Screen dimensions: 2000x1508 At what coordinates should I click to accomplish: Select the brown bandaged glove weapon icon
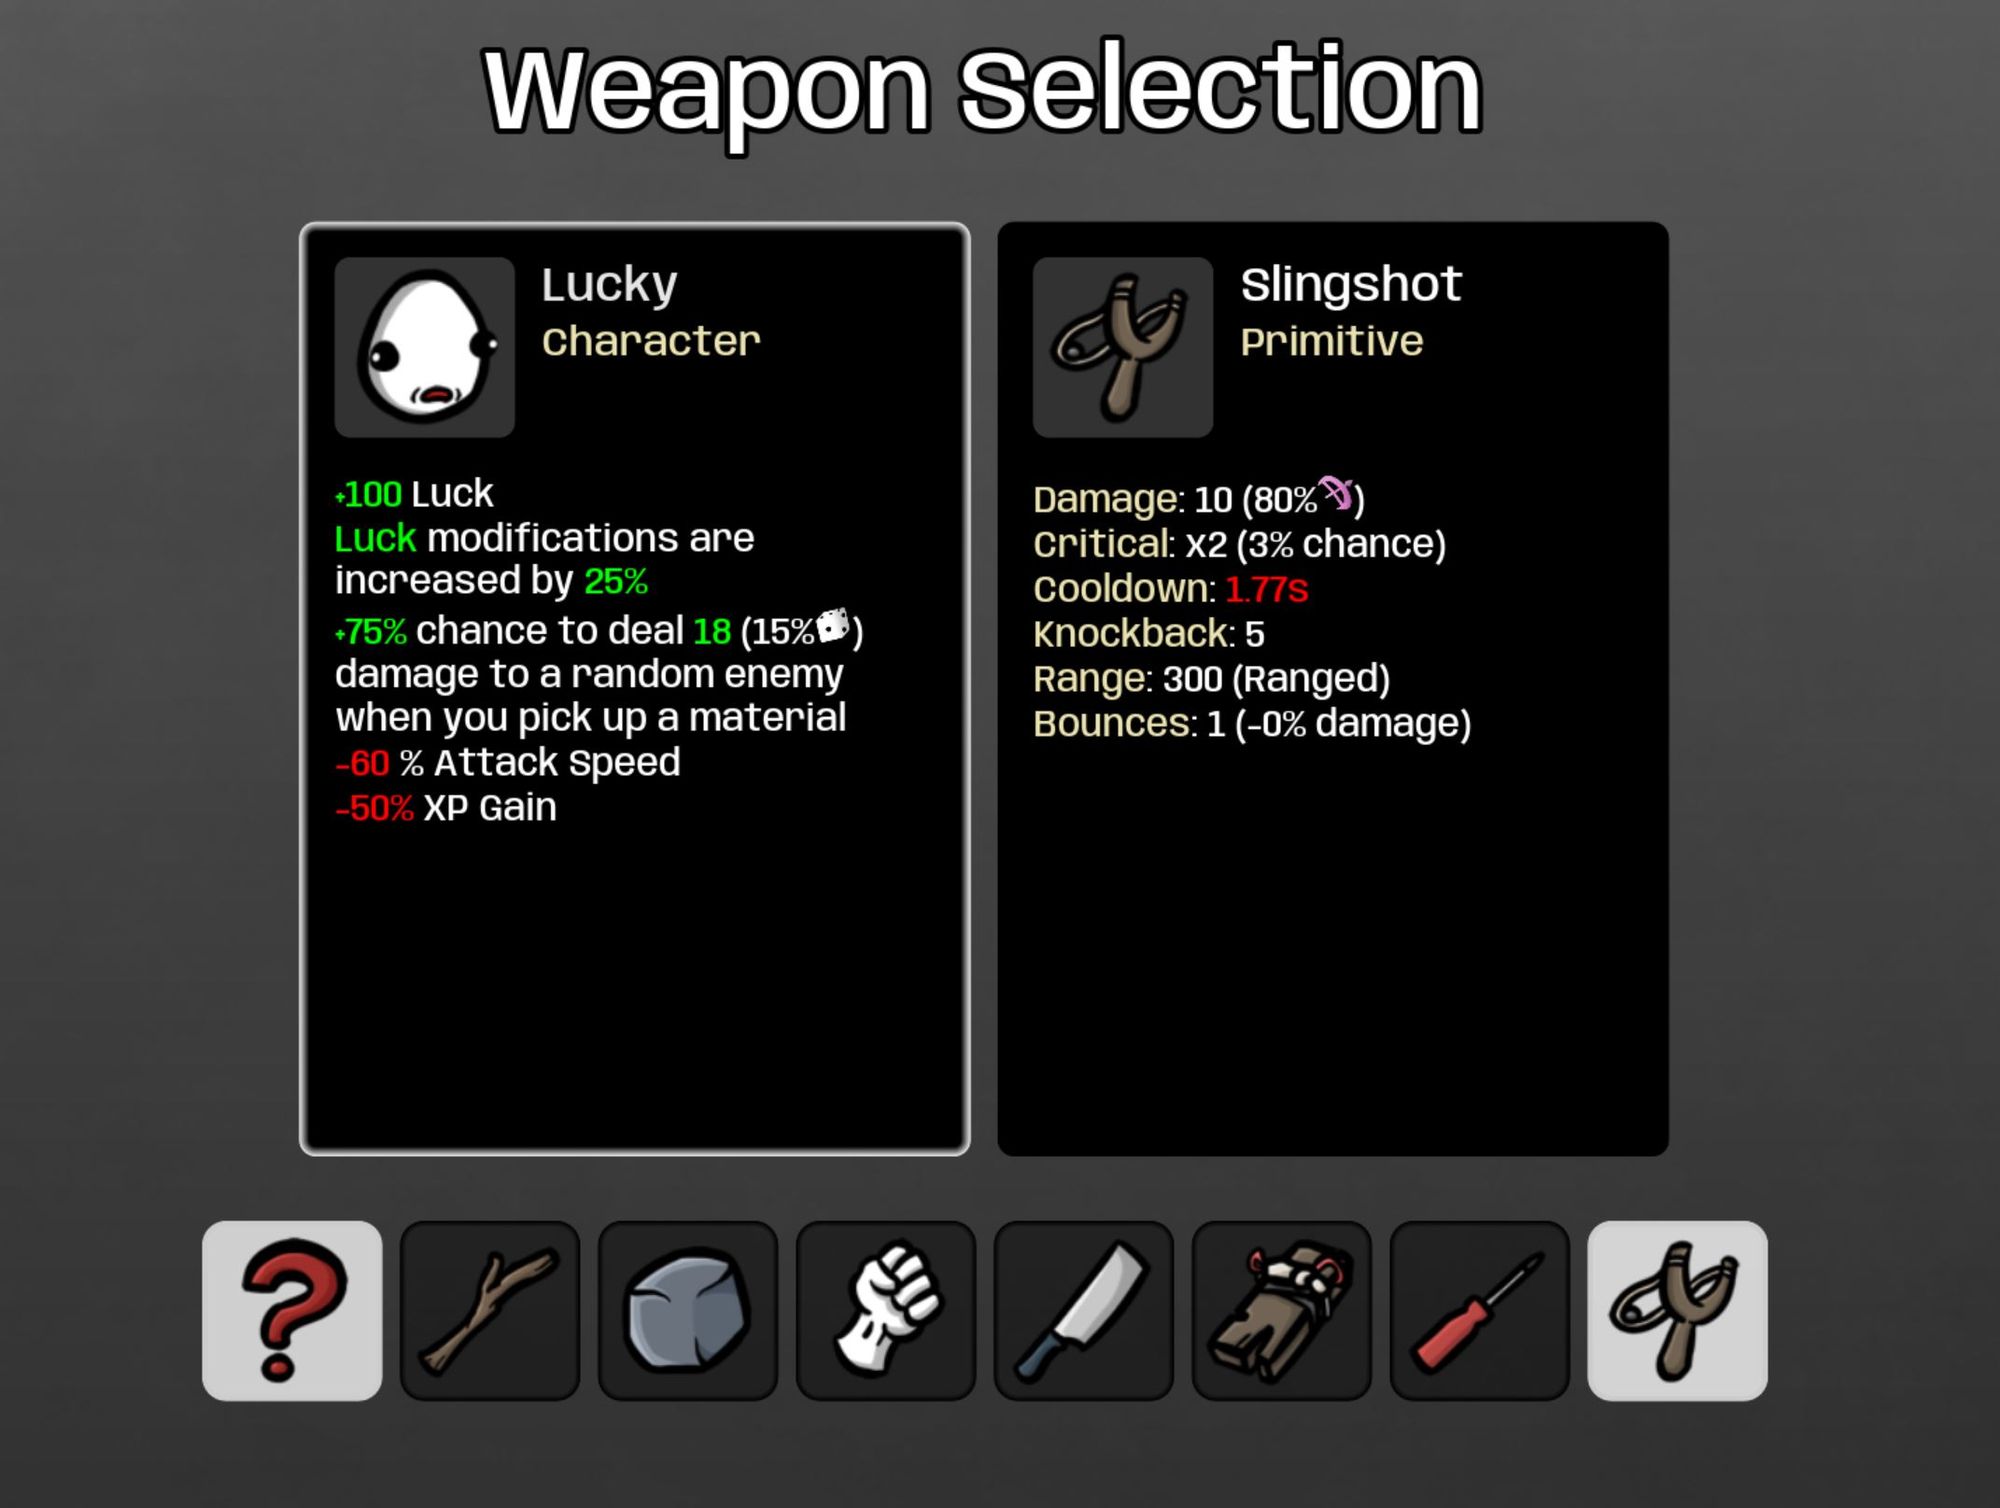tap(1282, 1310)
